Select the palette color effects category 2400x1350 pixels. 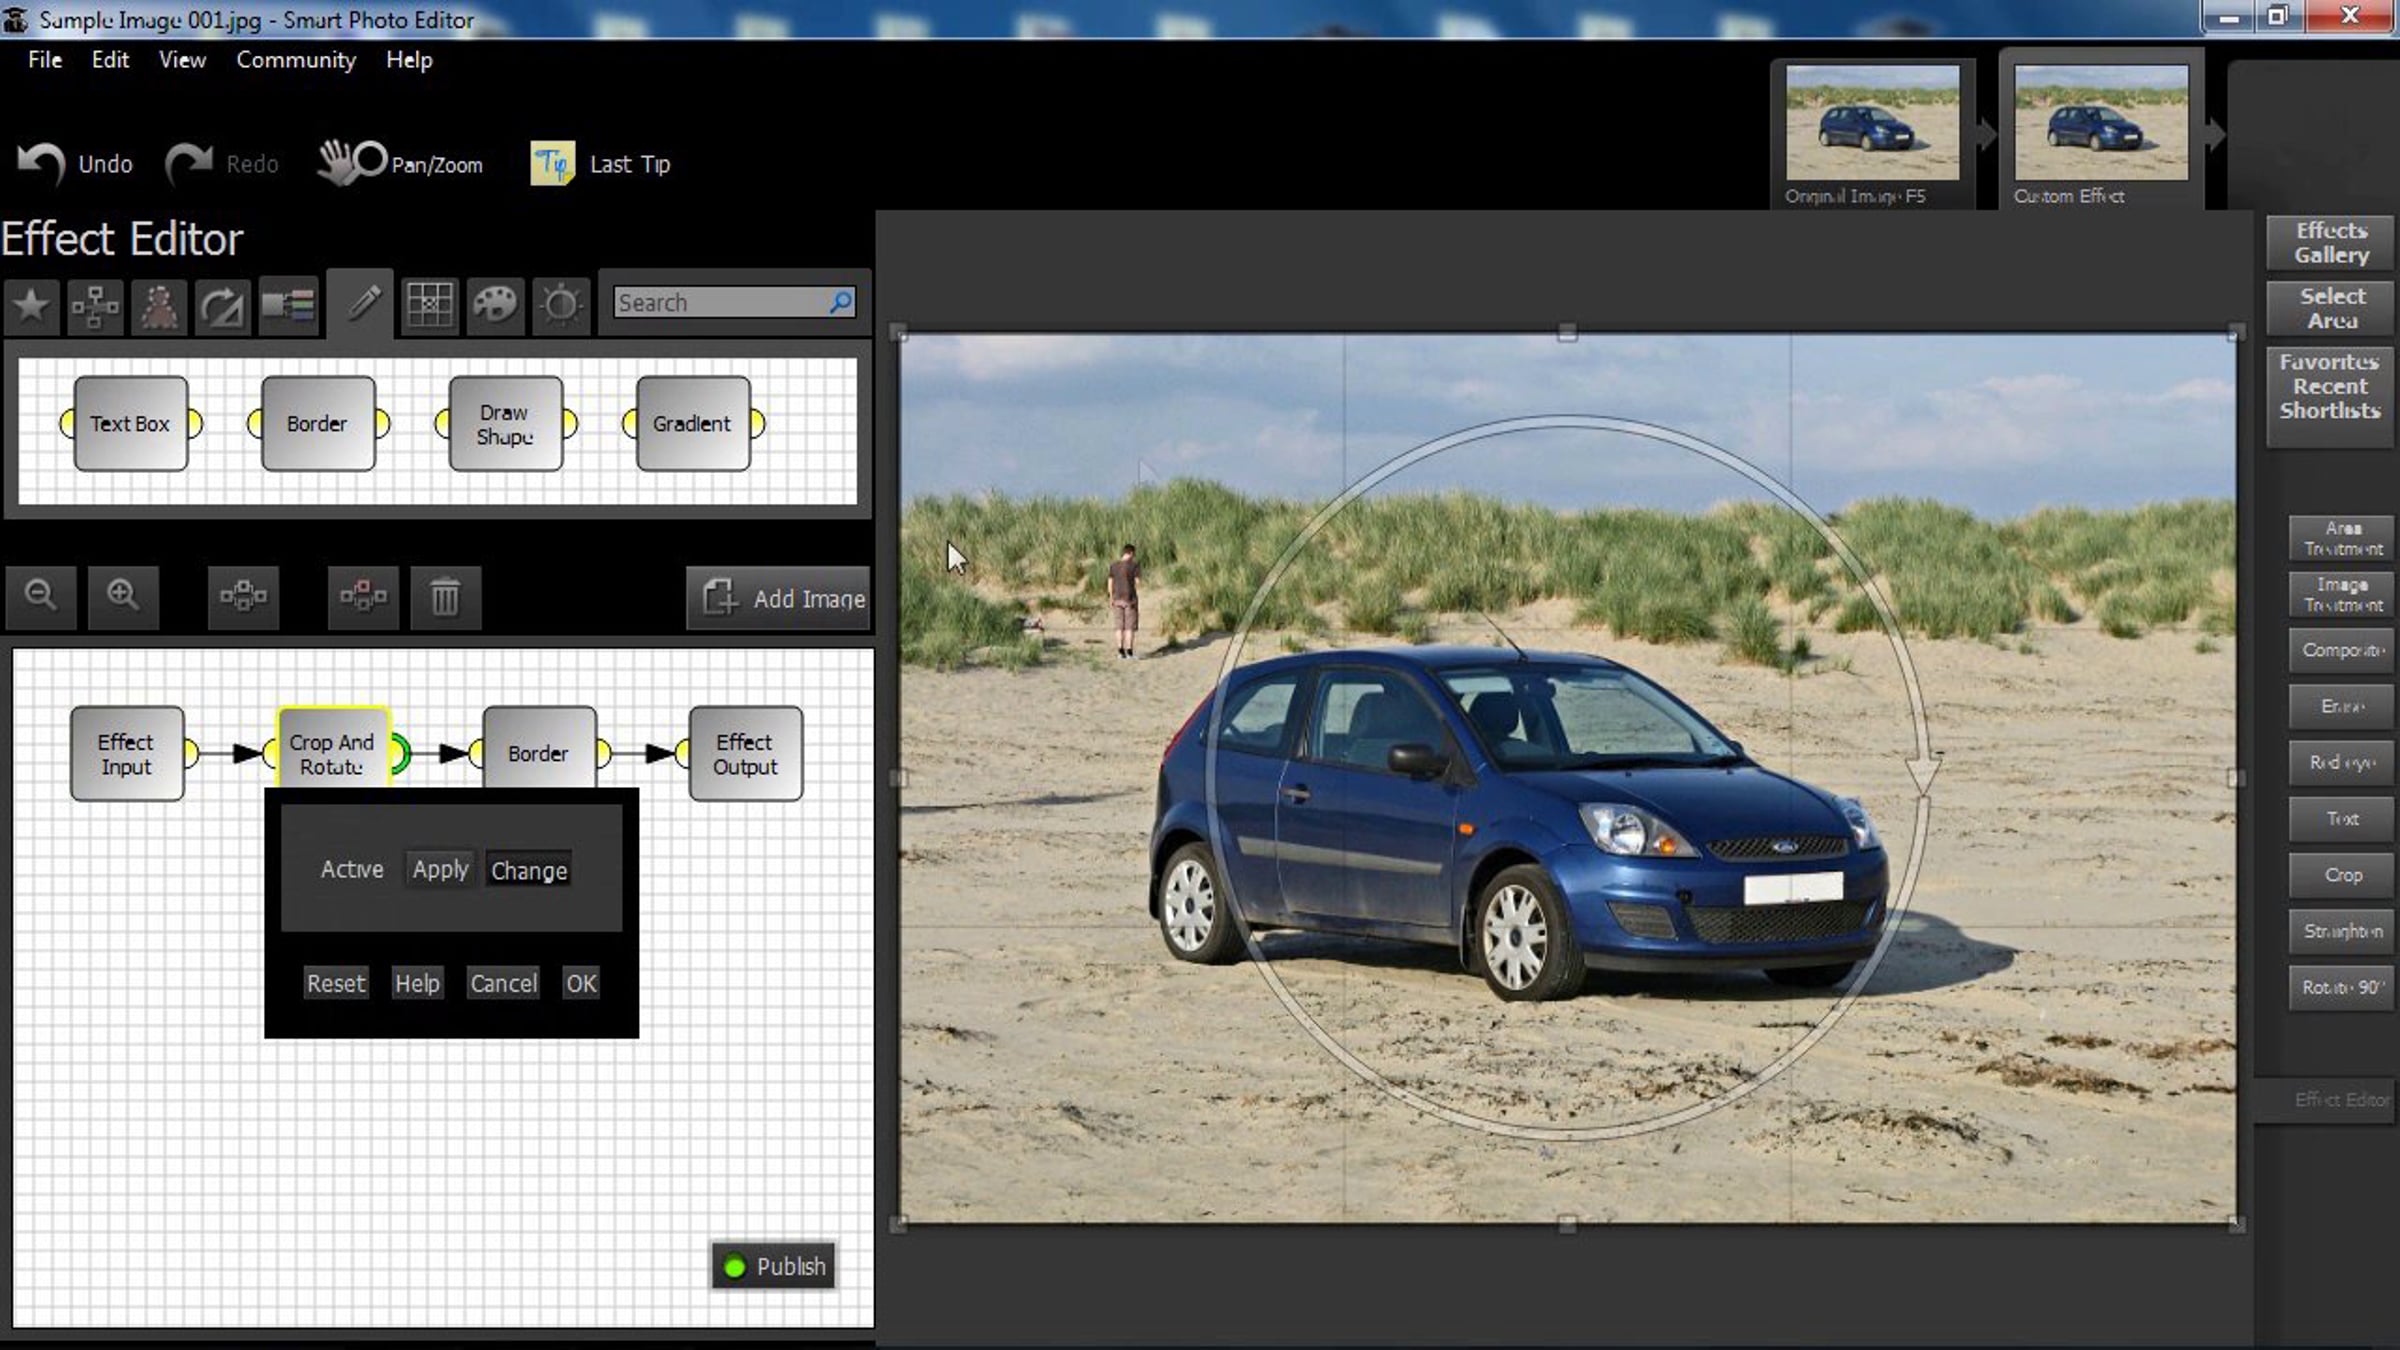(x=495, y=304)
